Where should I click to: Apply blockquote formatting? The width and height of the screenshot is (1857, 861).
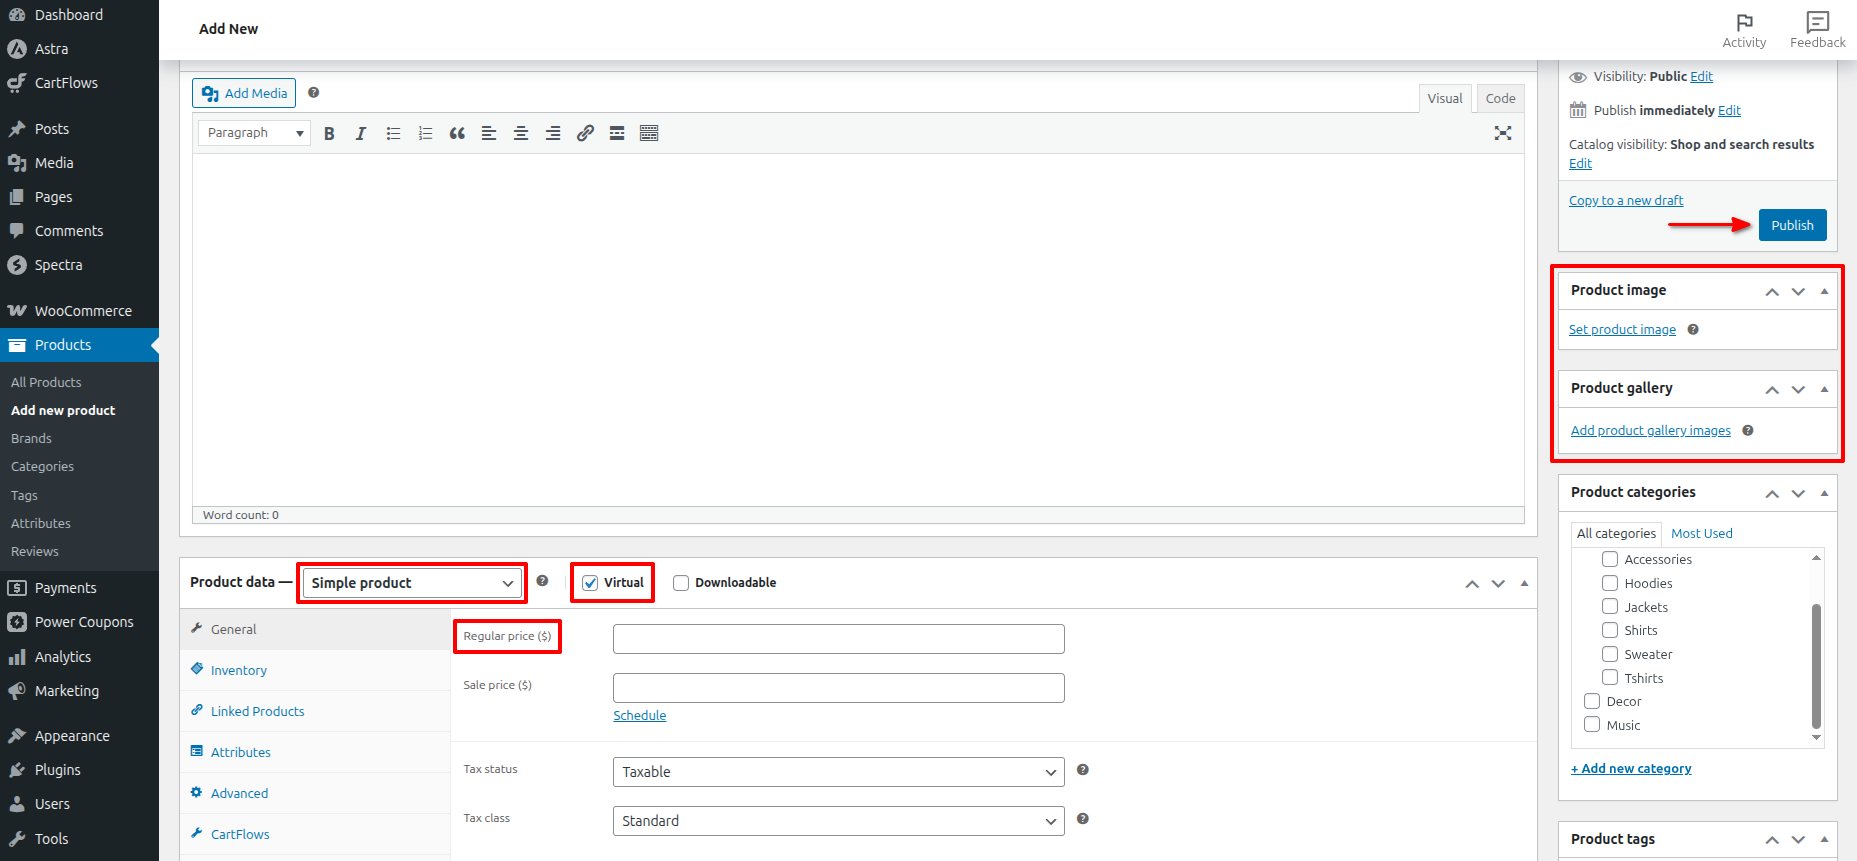(457, 133)
